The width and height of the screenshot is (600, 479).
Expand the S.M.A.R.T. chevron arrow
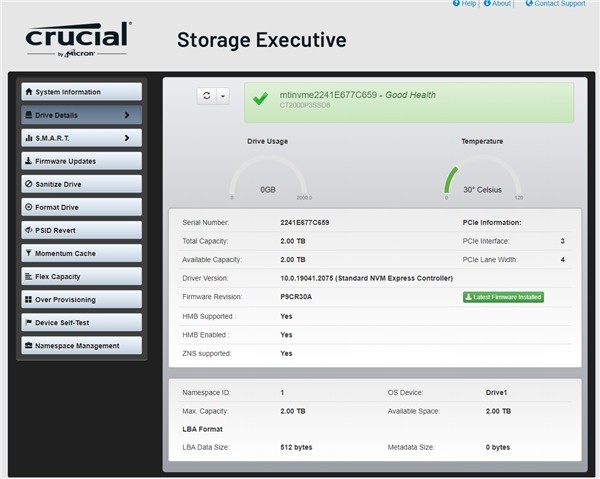coord(127,138)
